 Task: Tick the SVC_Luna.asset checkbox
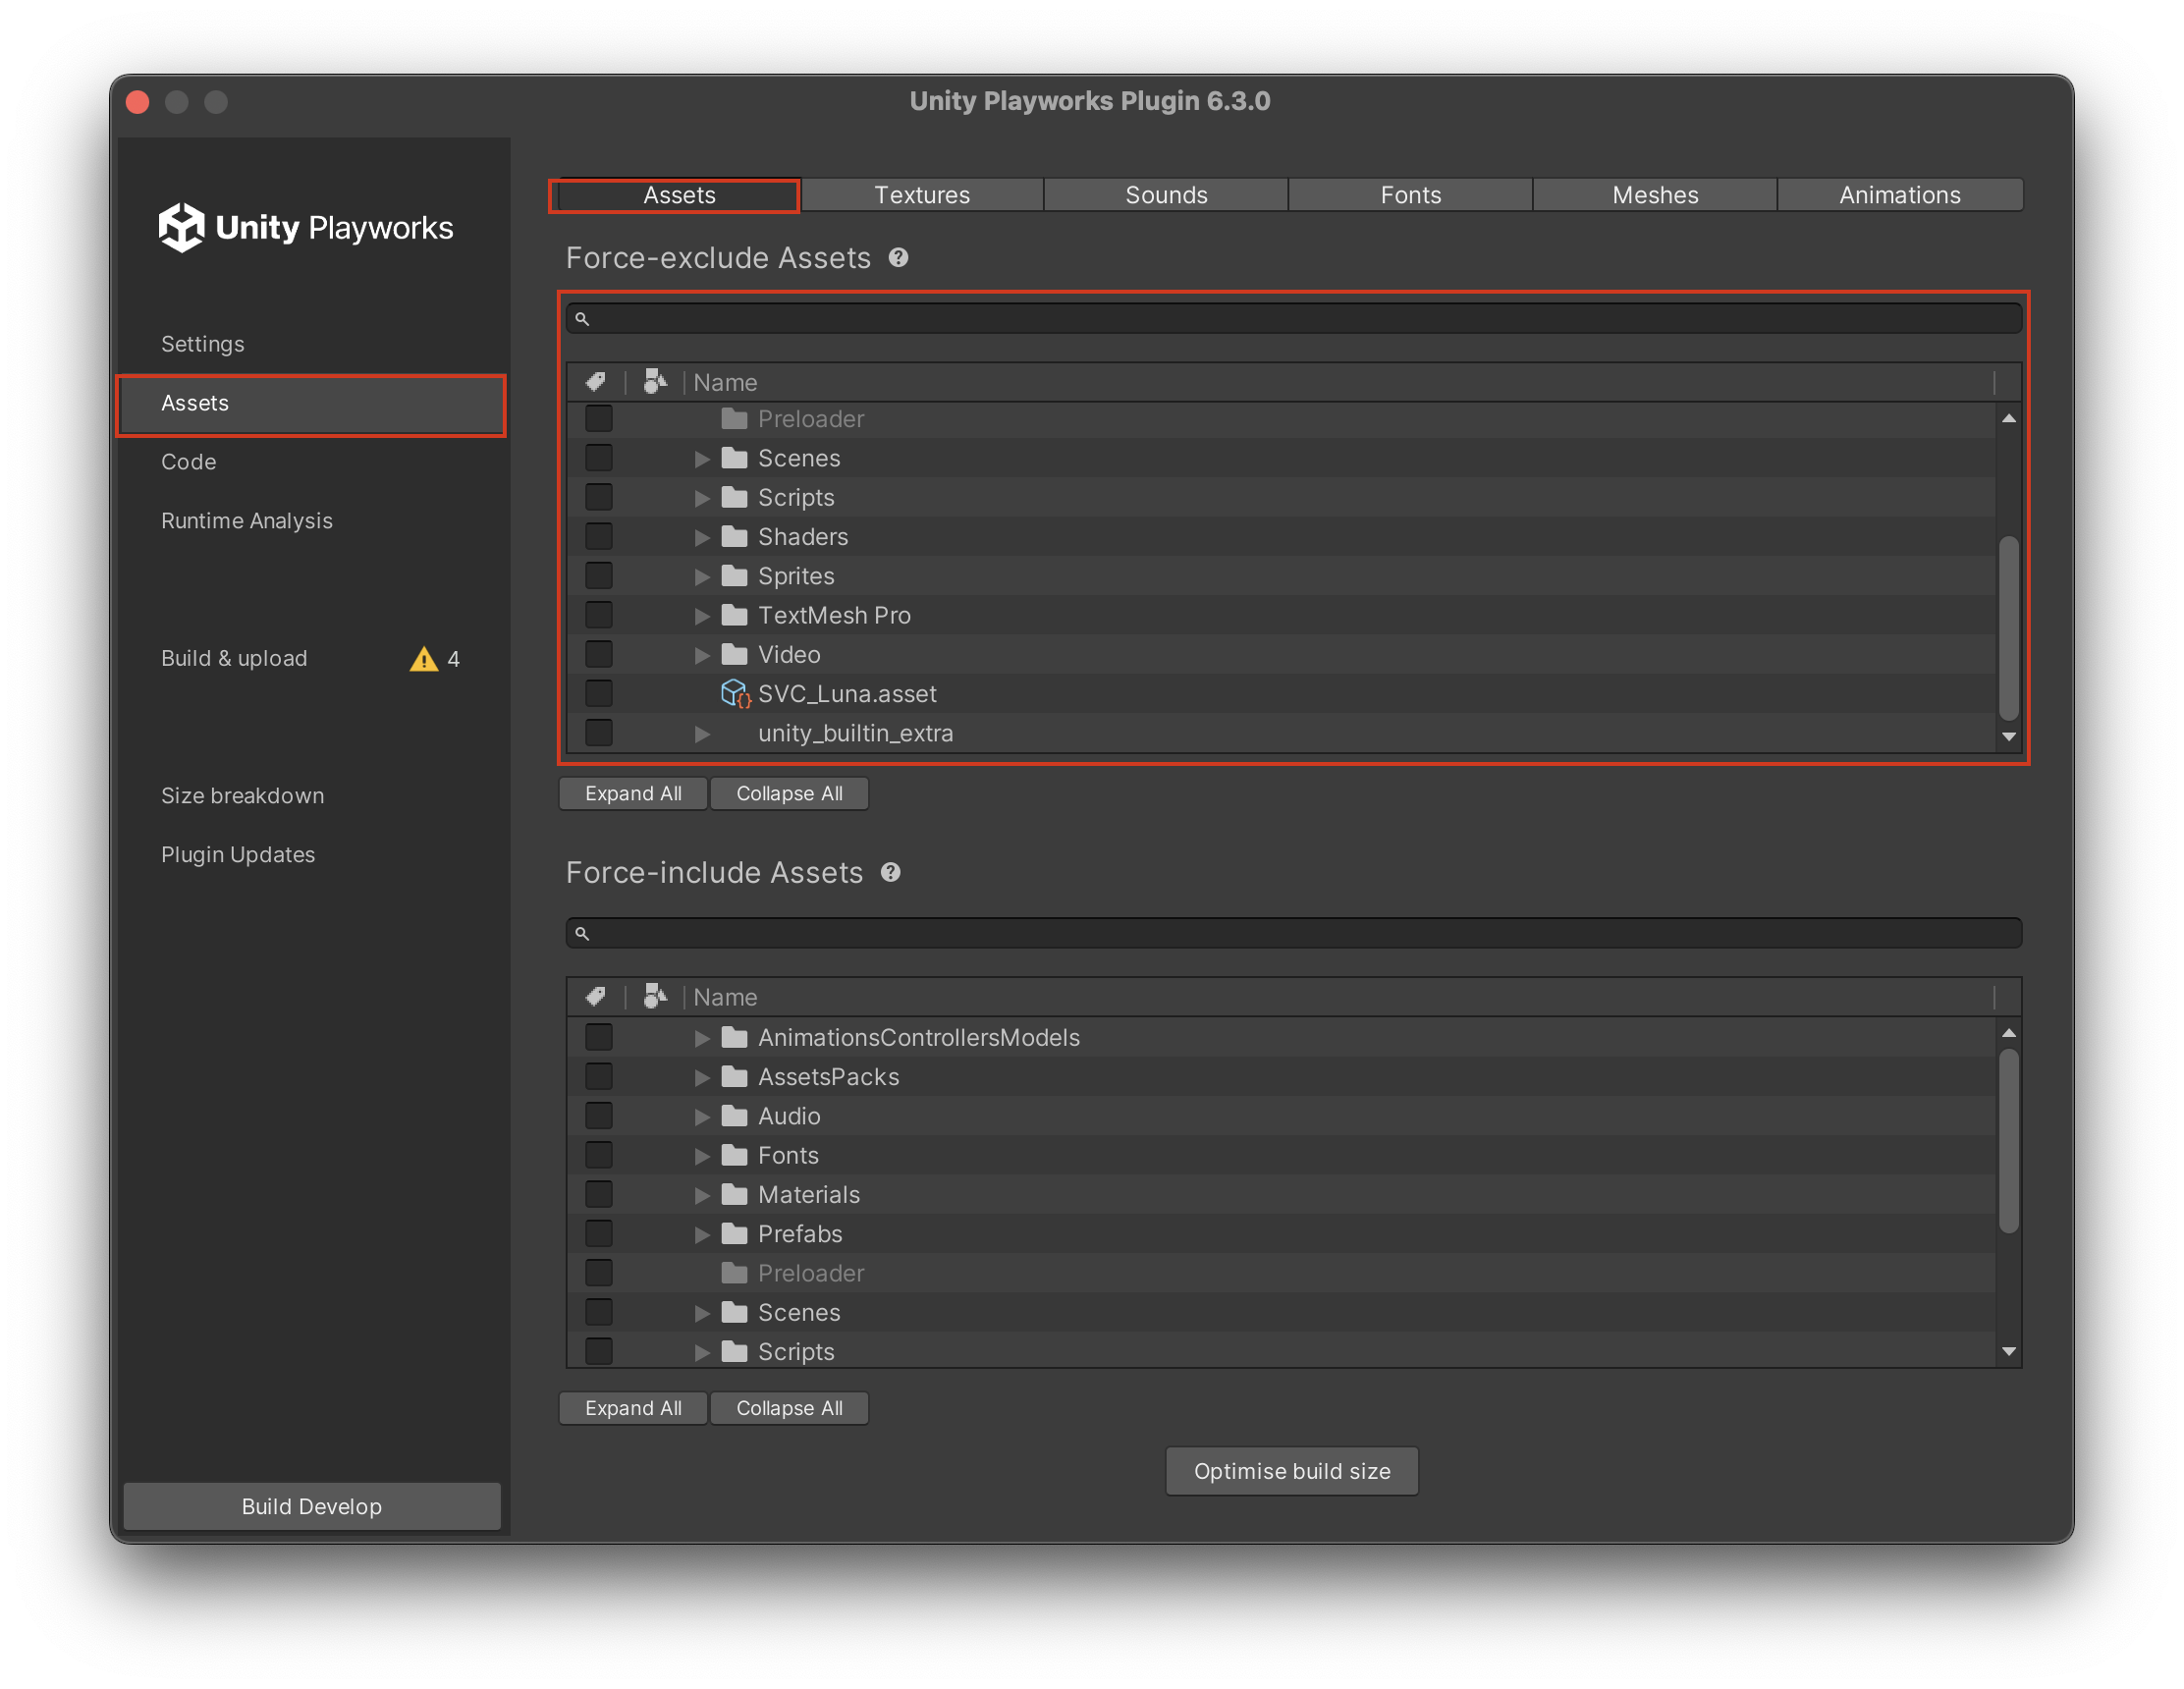pos(599,693)
